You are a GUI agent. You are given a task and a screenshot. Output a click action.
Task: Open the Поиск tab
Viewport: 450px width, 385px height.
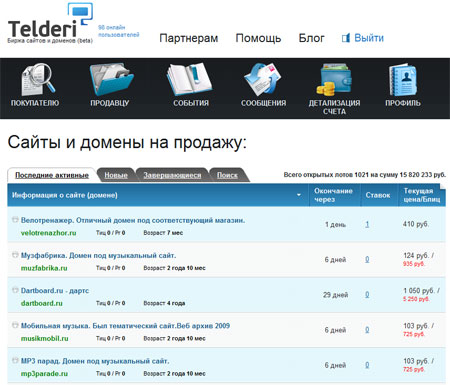pyautogui.click(x=227, y=175)
